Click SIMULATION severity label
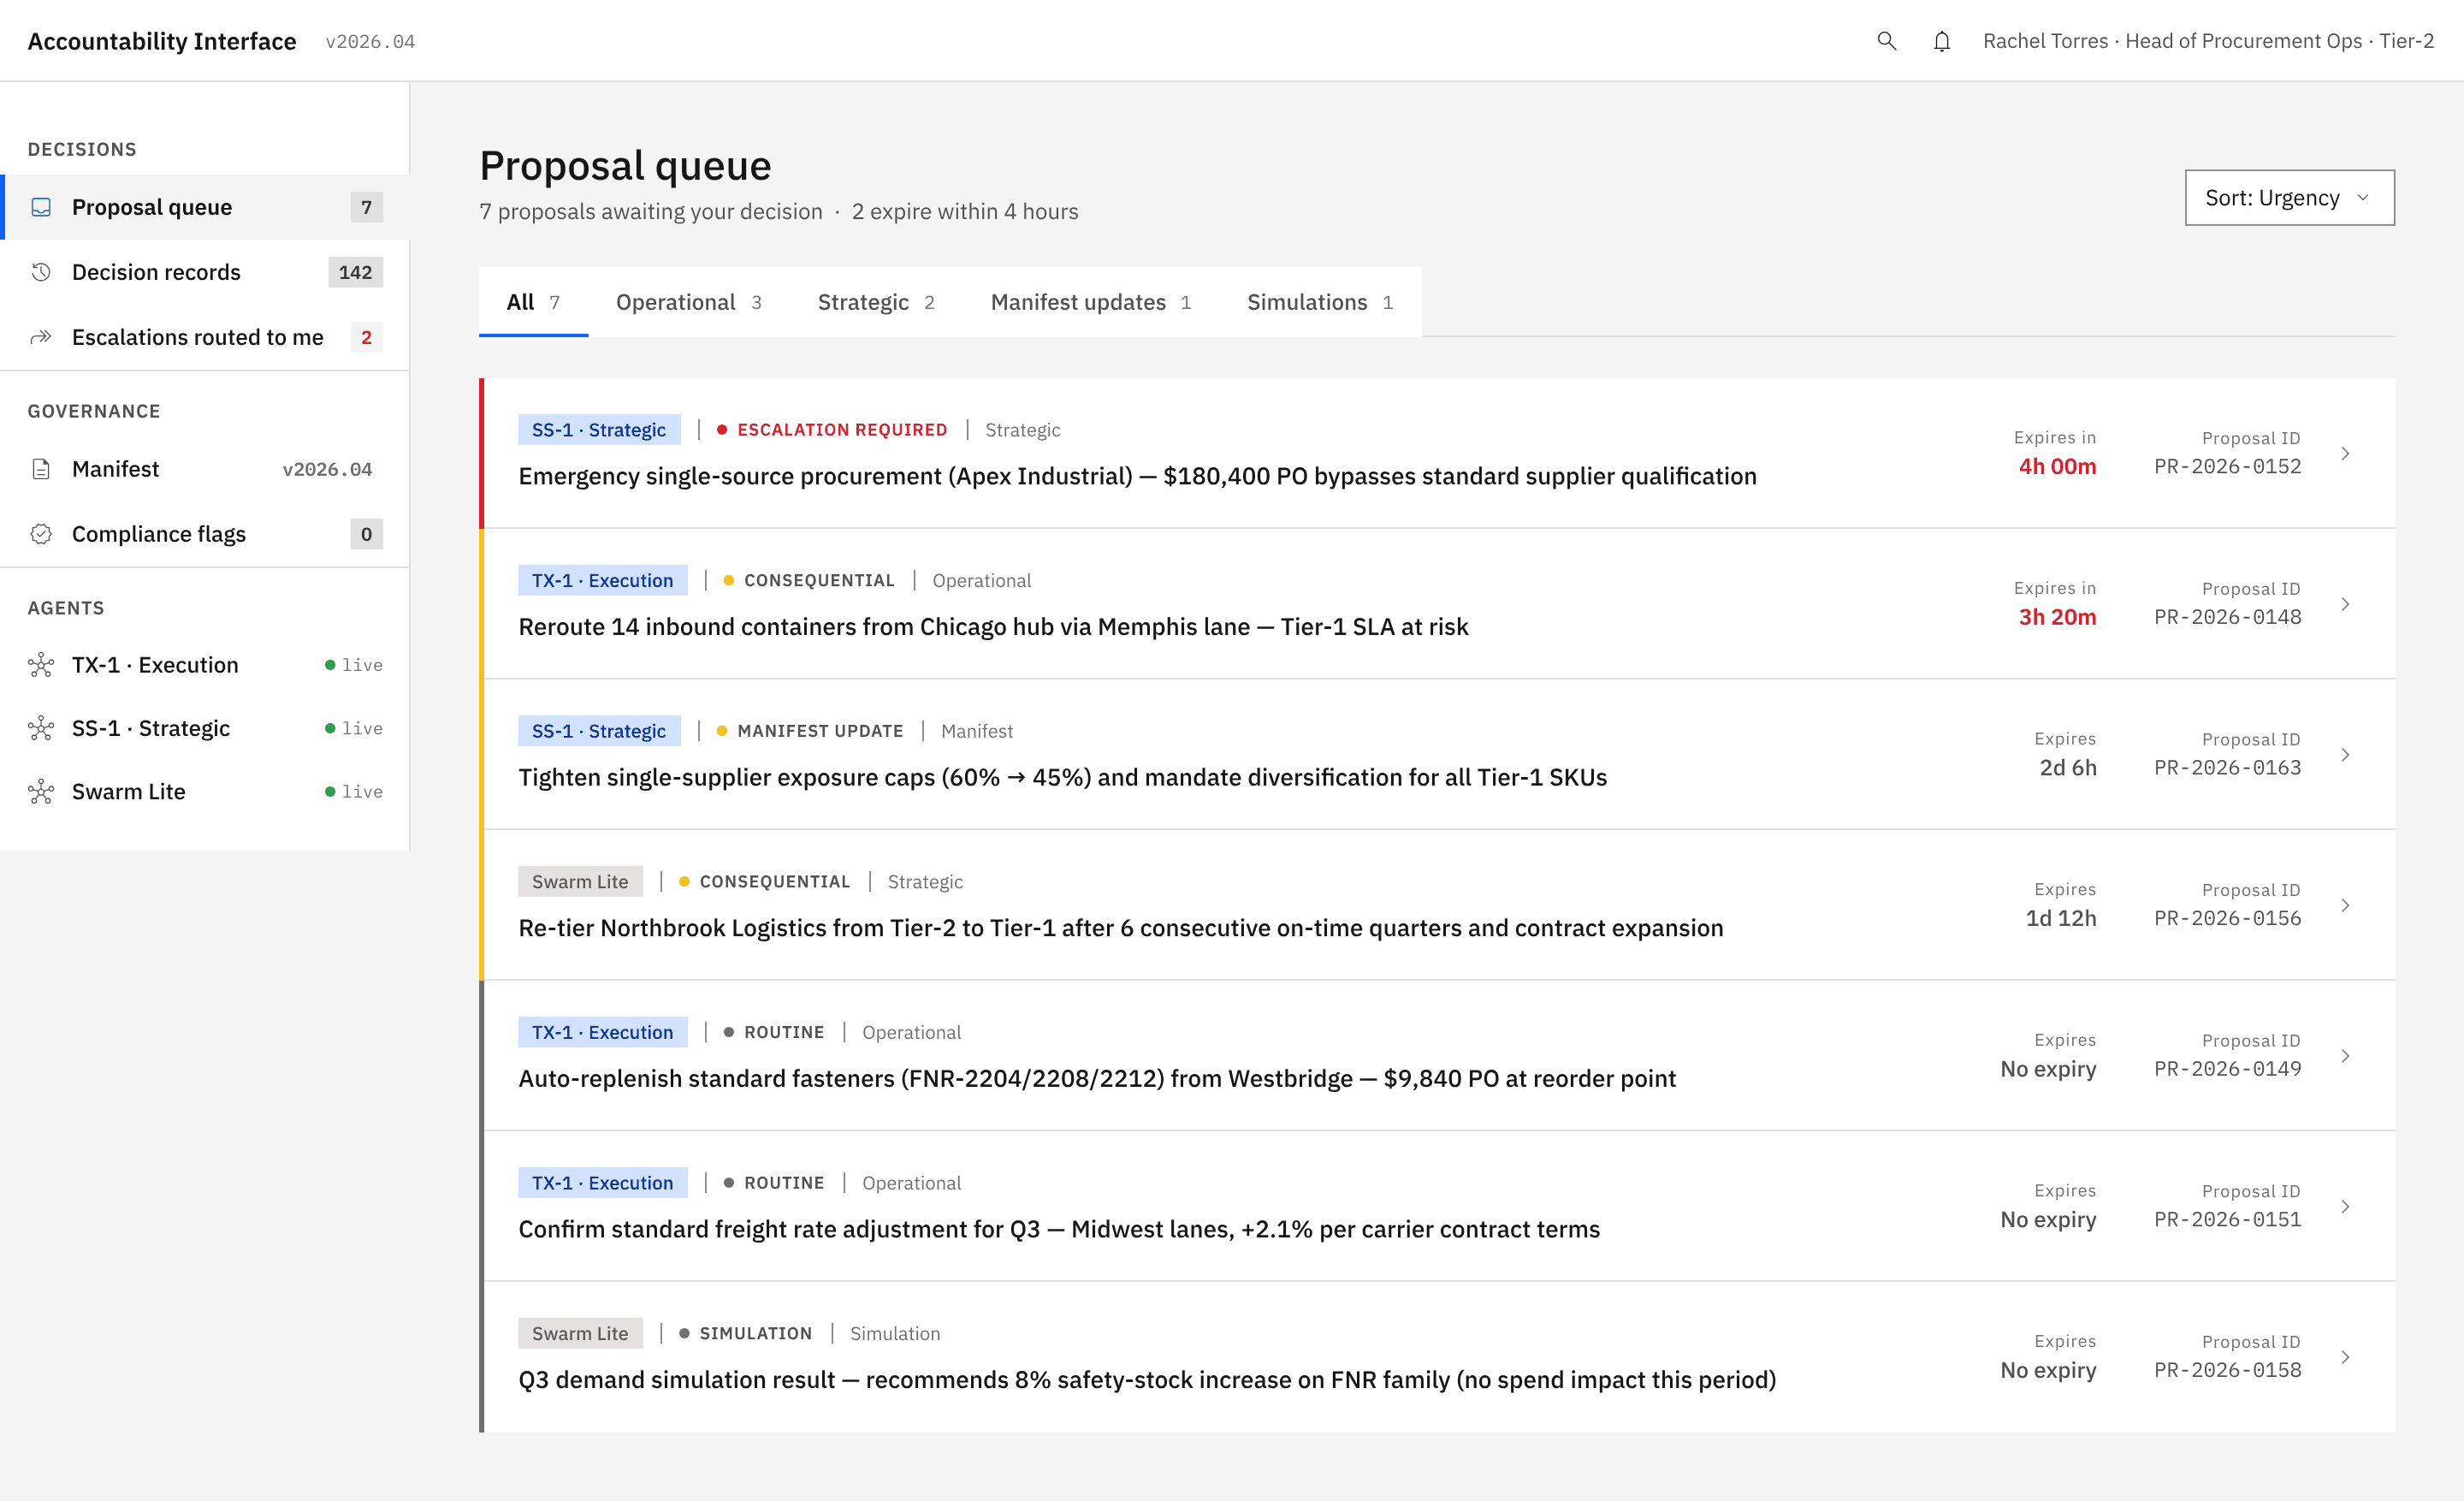2464x1501 pixels. [756, 1333]
